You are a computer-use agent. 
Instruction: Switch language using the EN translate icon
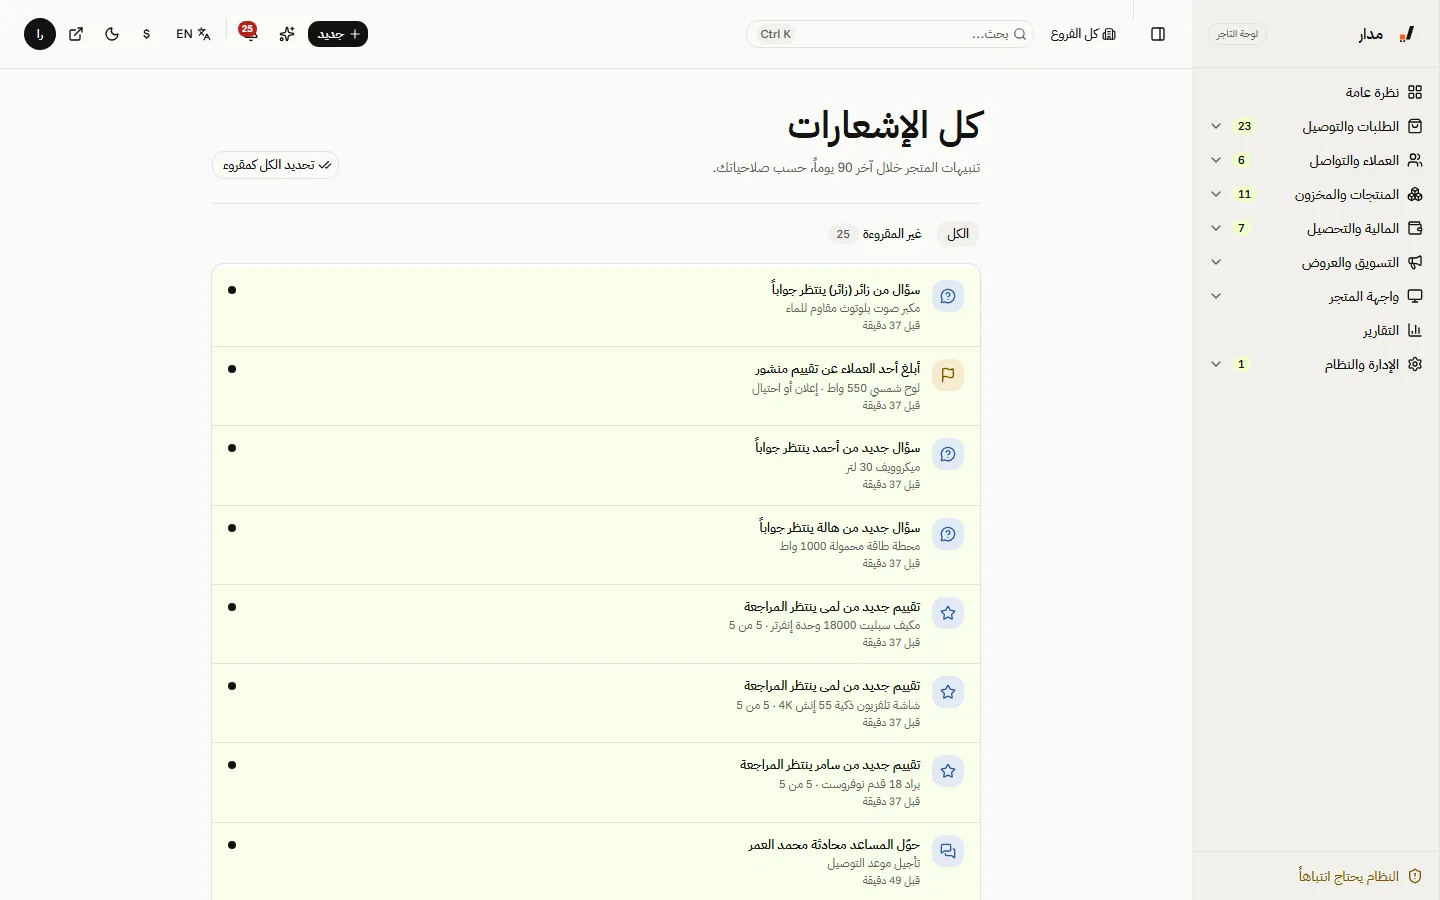coord(193,34)
